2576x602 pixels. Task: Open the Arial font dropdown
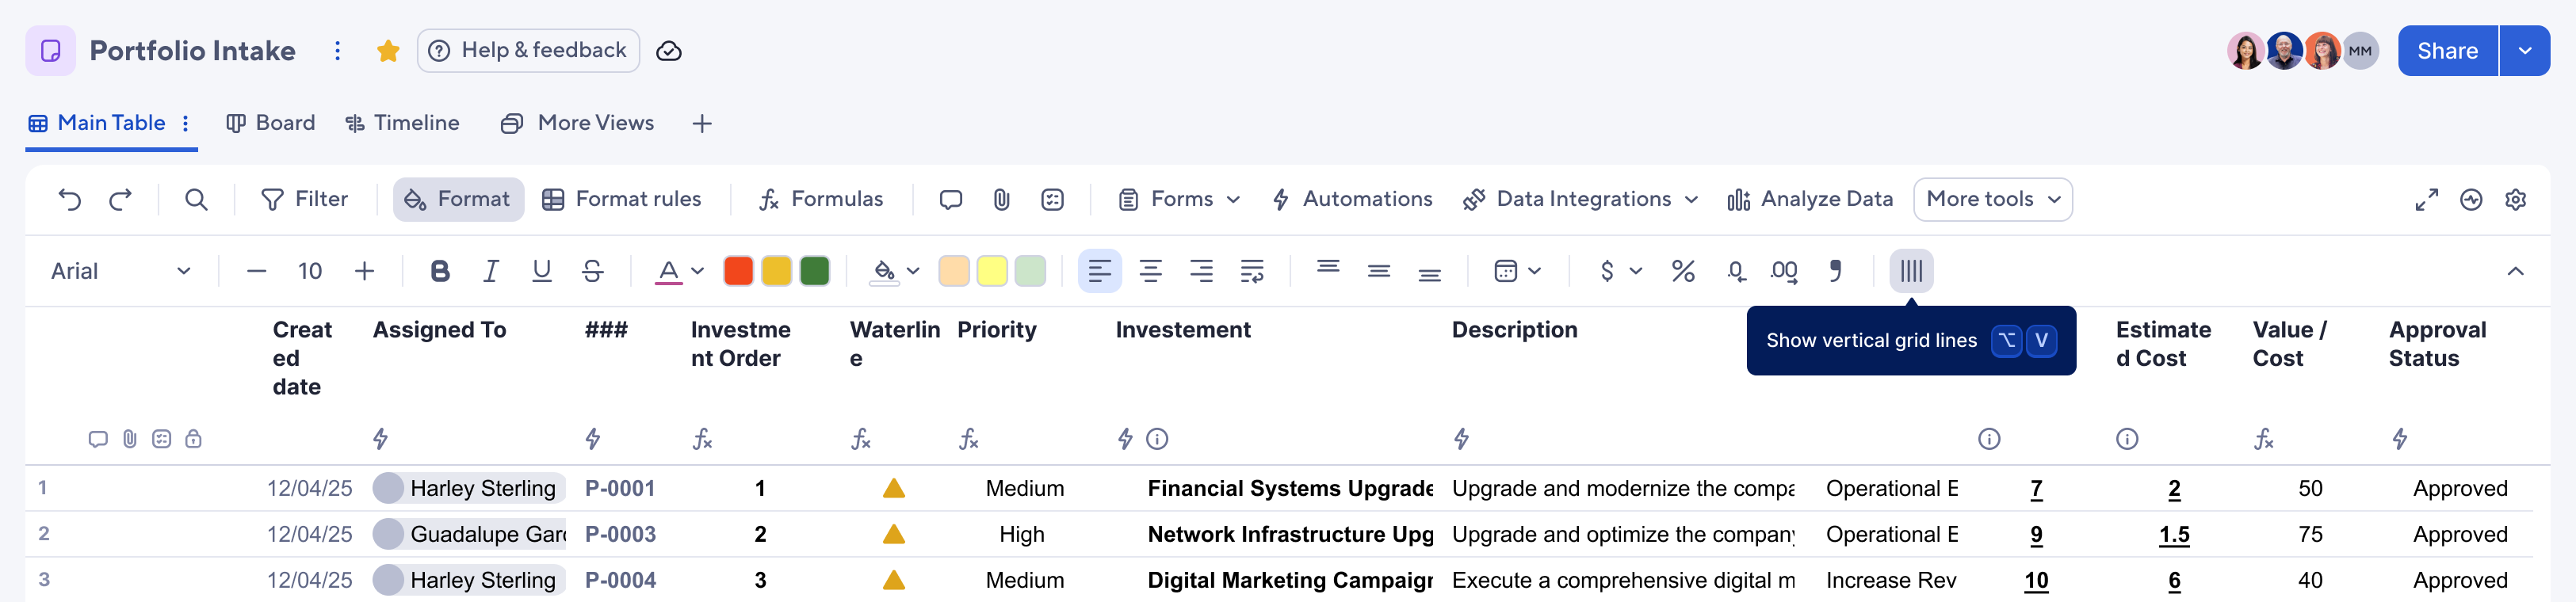pos(120,271)
